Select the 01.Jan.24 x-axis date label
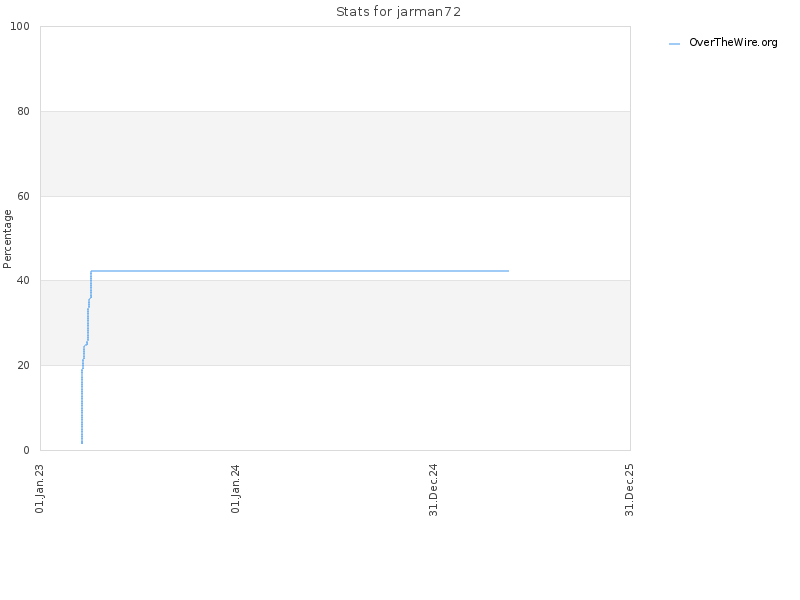Screen dimensions: 800x600 pyautogui.click(x=235, y=488)
